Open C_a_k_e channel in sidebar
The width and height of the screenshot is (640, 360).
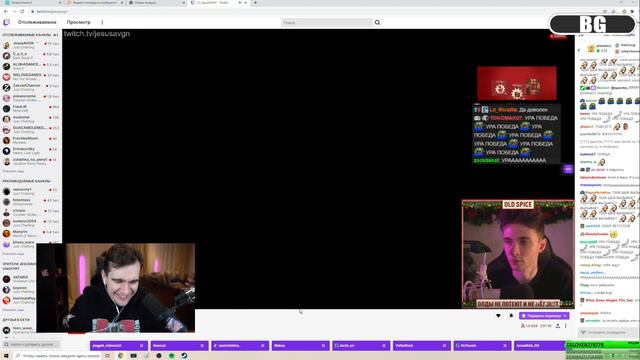[31, 56]
